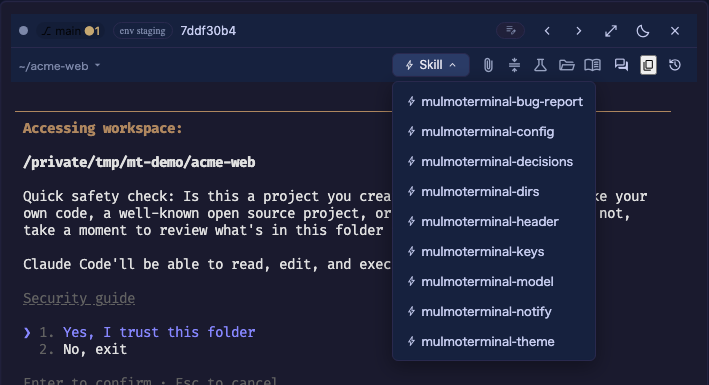Go to next with right chevron
This screenshot has width=709, height=385.
[x=579, y=31]
